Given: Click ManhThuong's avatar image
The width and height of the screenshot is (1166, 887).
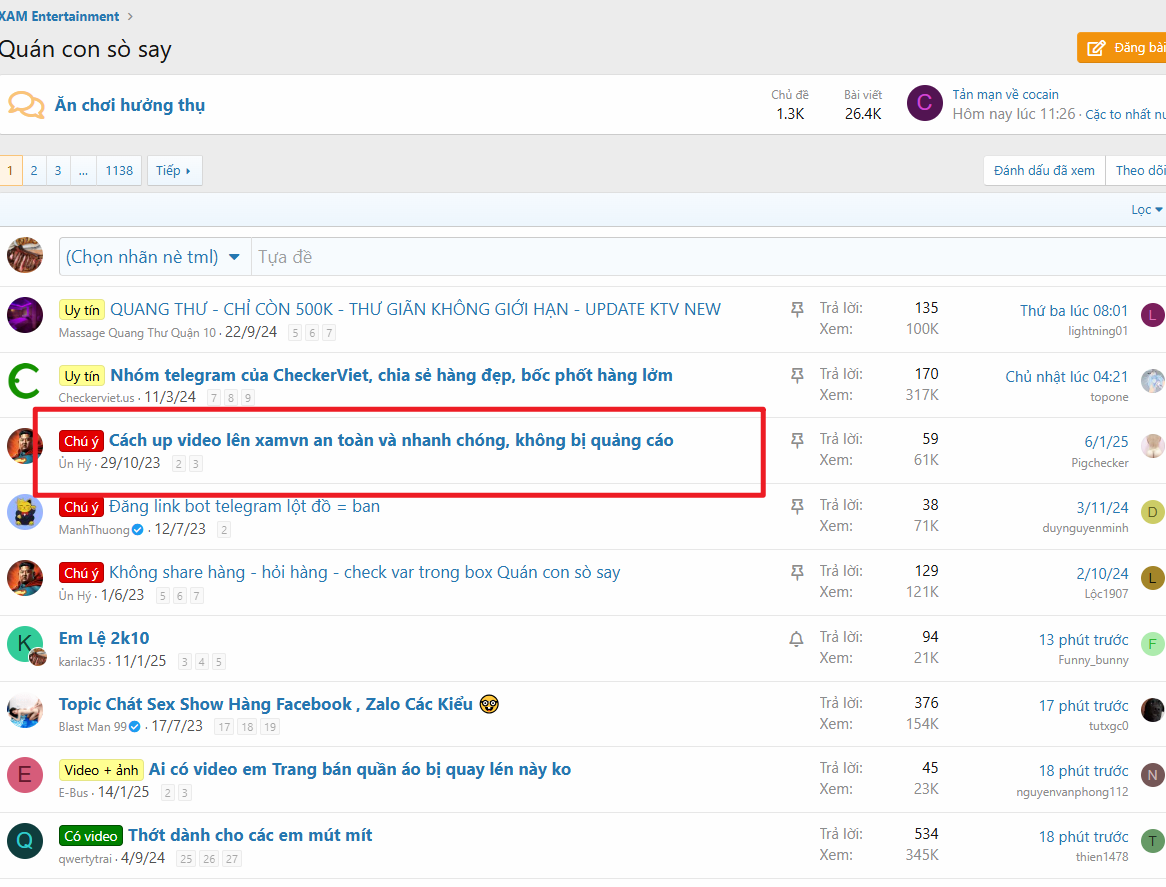Looking at the screenshot, I should (x=25, y=512).
